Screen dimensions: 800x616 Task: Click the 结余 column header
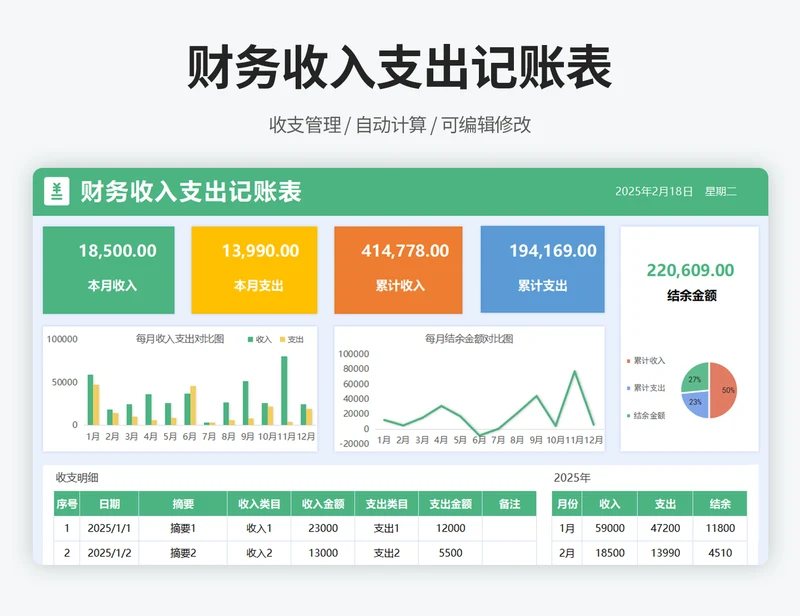[720, 504]
